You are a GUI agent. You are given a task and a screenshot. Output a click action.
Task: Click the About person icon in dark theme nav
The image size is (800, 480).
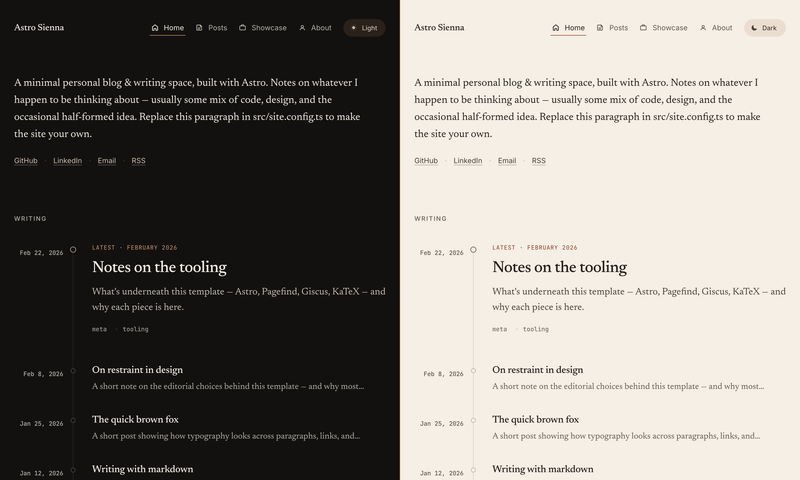[x=302, y=28]
